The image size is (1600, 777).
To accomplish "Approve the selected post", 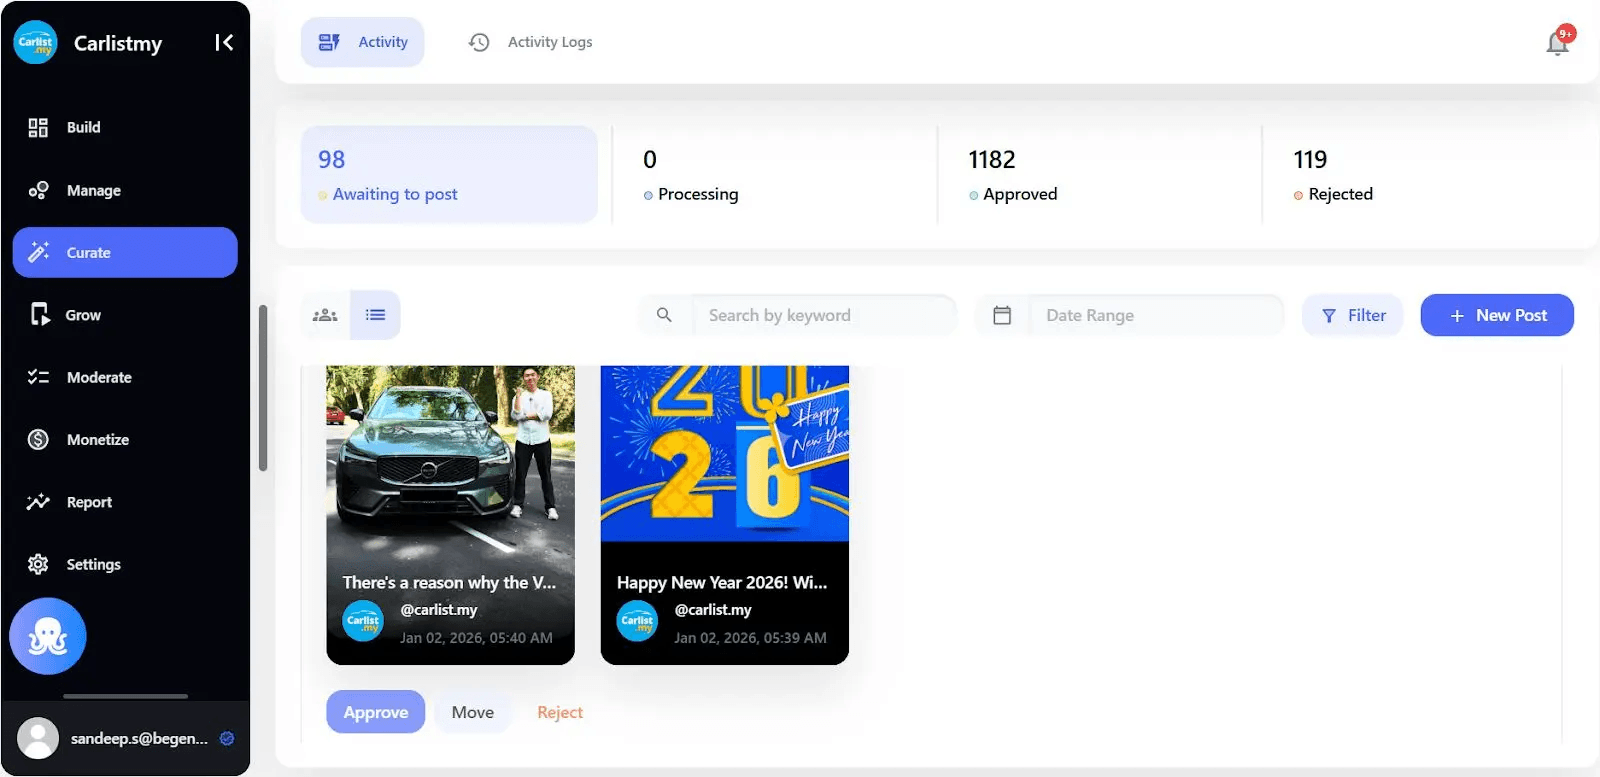I will pyautogui.click(x=376, y=712).
